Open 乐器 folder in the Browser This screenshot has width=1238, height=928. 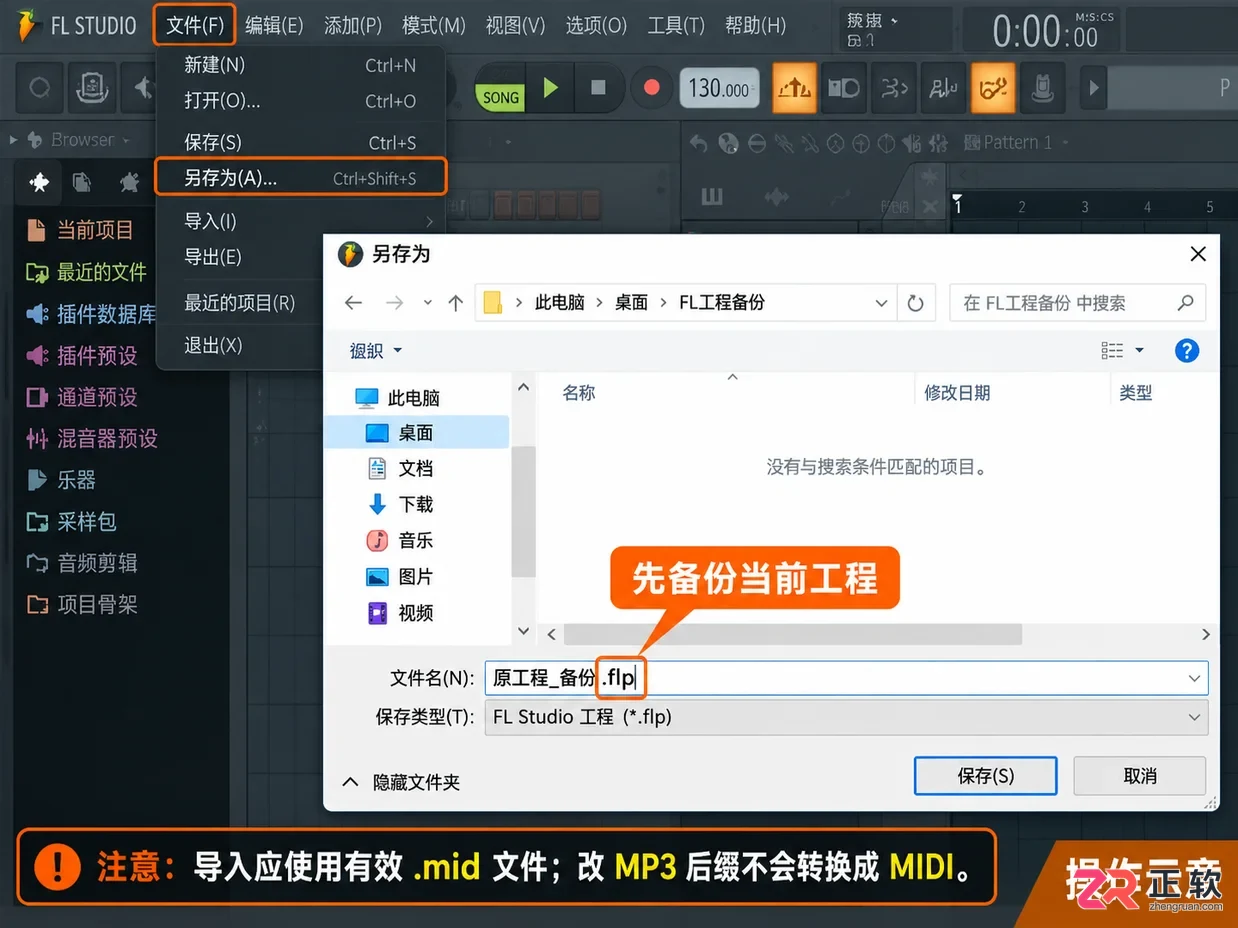pos(61,480)
